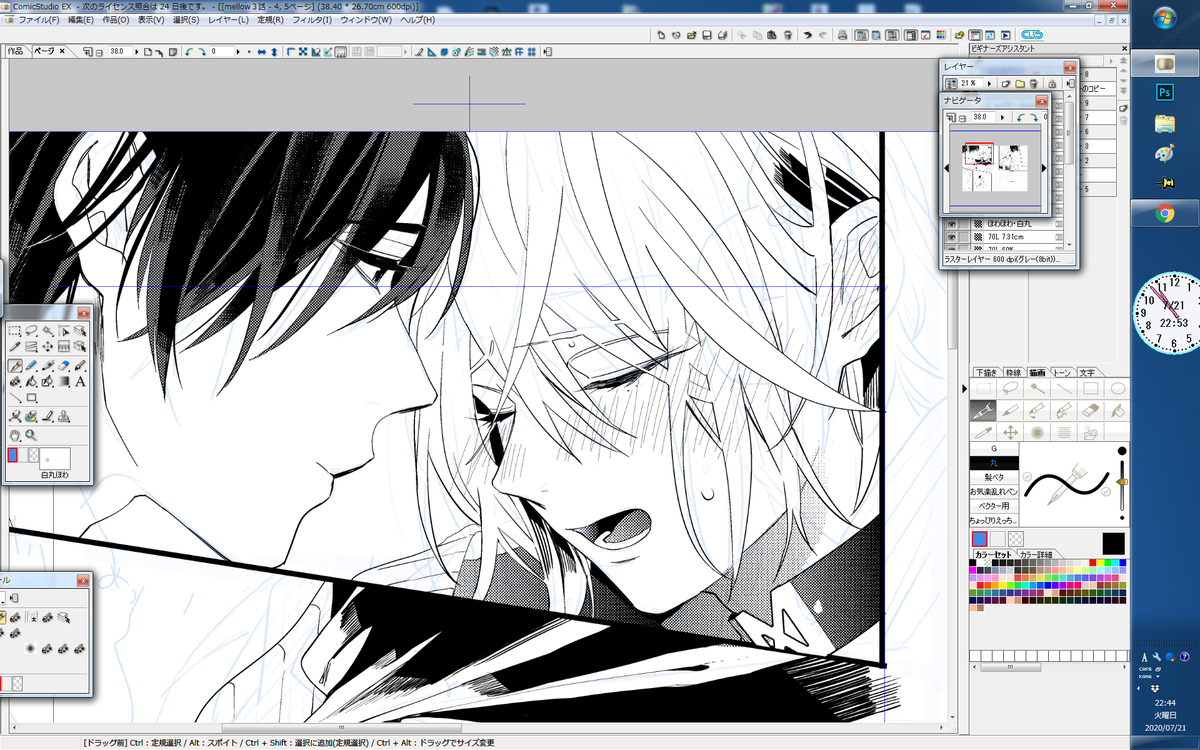
Task: Select the straight line tool in floating toolbox
Action: [x=14, y=398]
